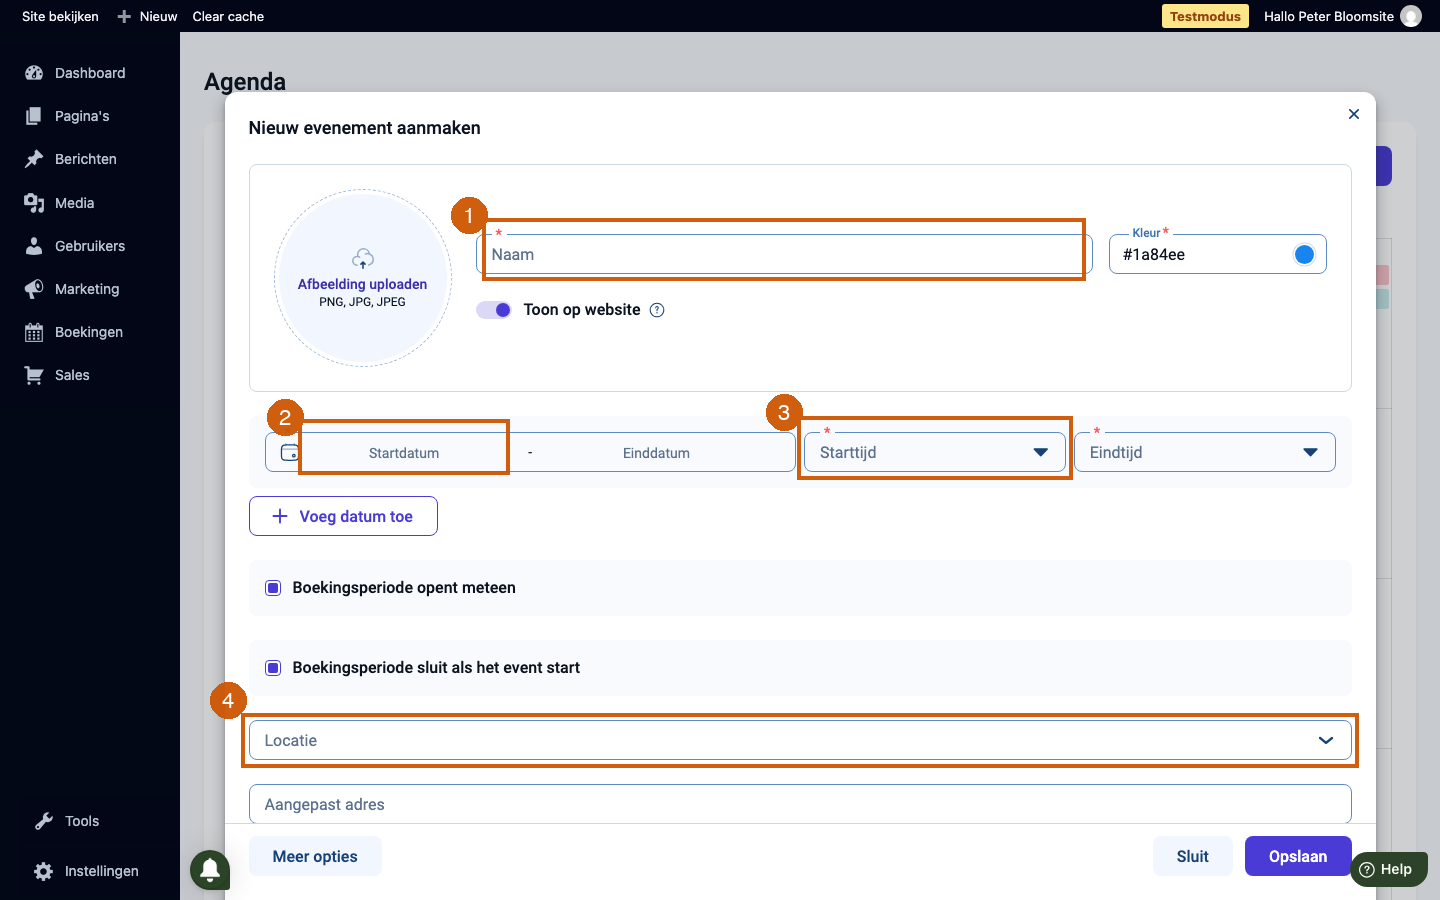The height and width of the screenshot is (900, 1440).
Task: Click Site bekijken link
Action: tap(60, 16)
